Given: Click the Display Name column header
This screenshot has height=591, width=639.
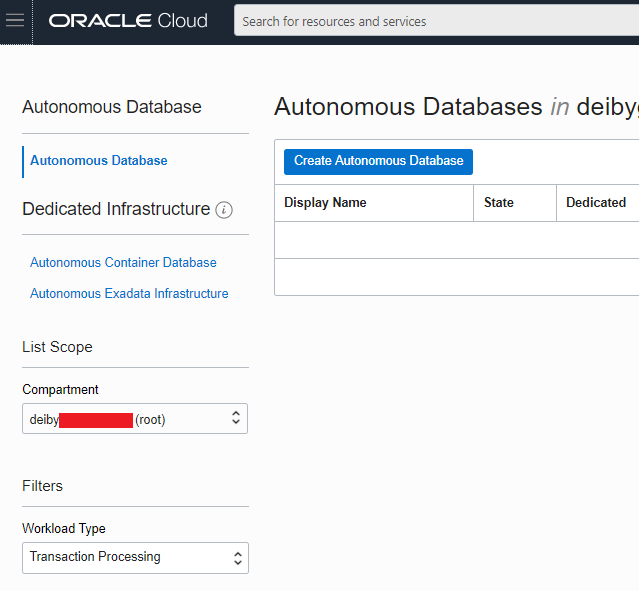Looking at the screenshot, I should click(325, 202).
